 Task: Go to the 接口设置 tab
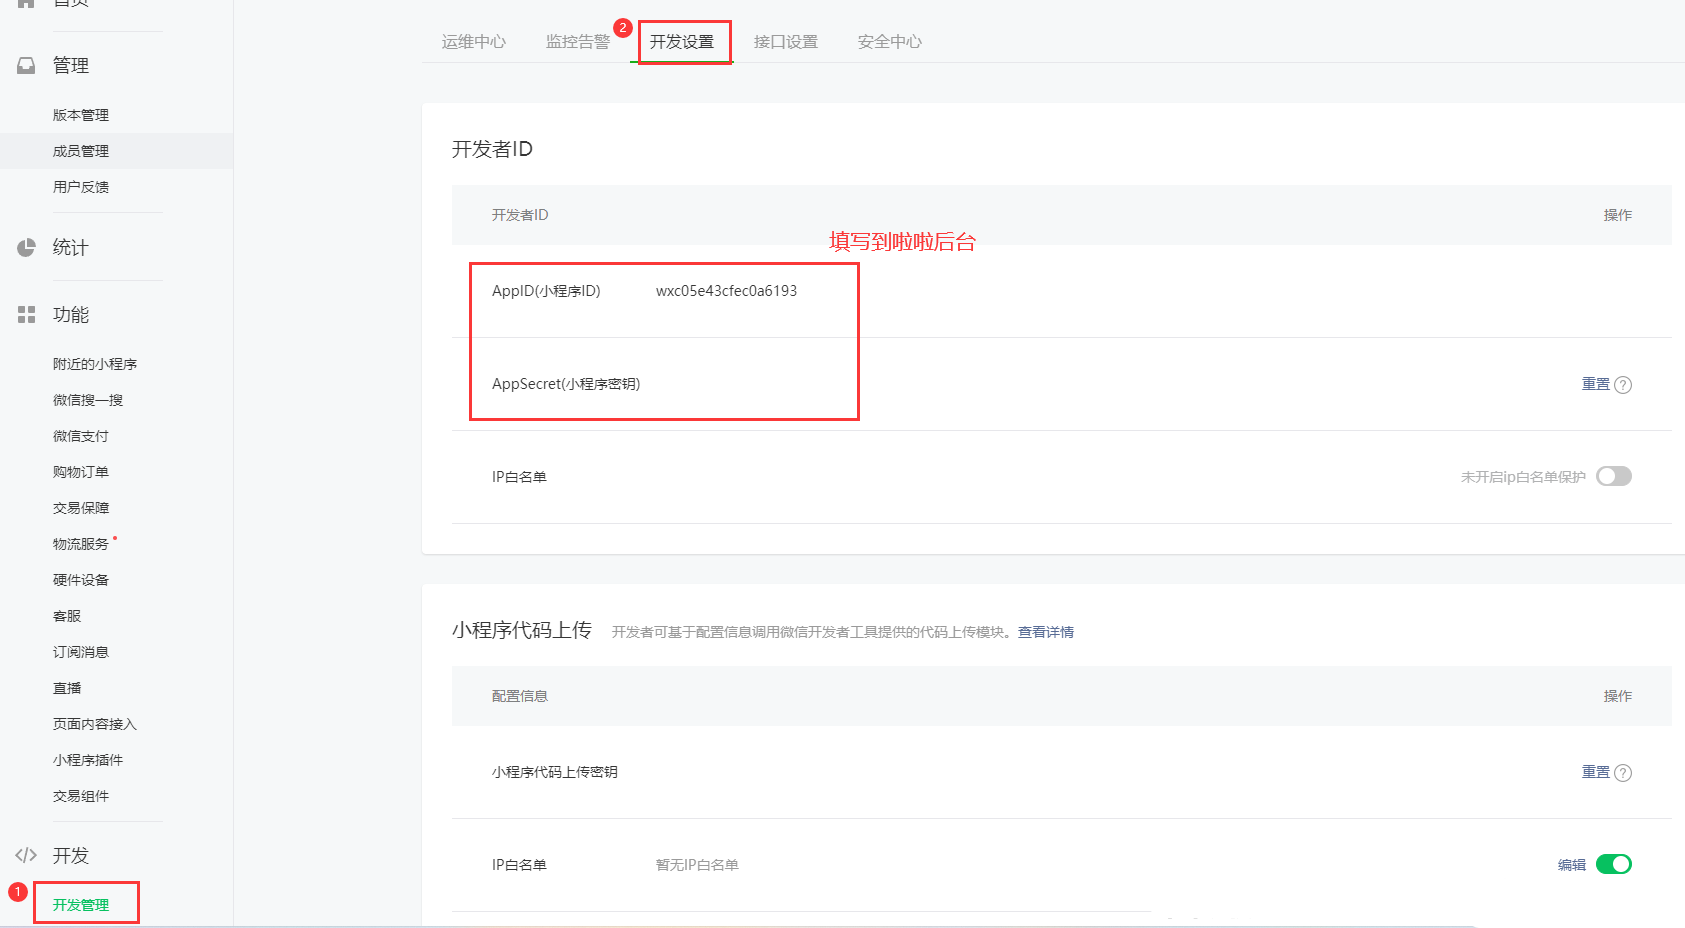[x=786, y=42]
